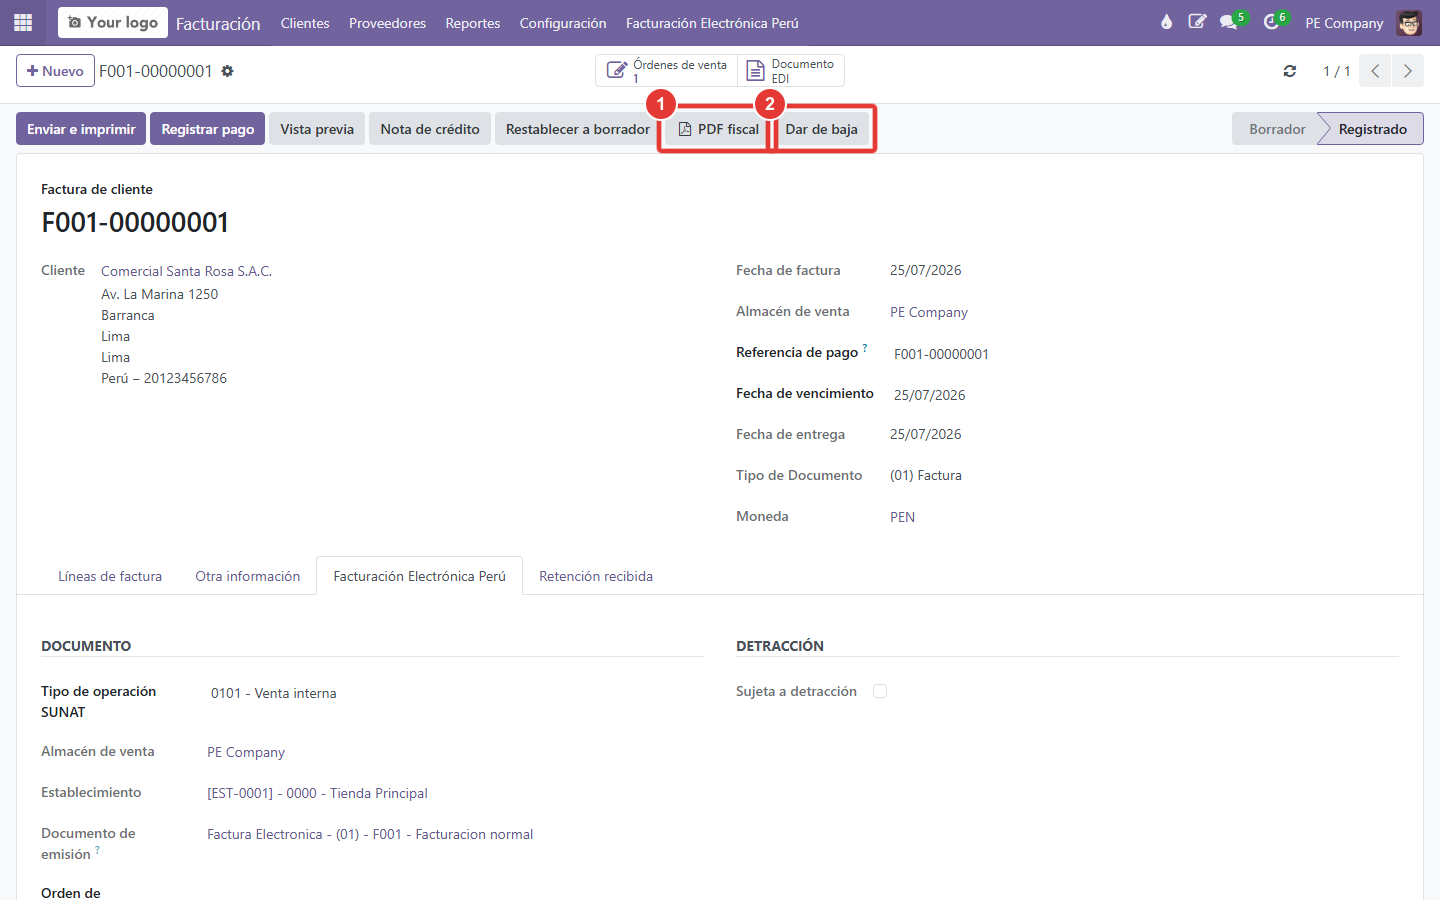Open the user avatar menu
The width and height of the screenshot is (1440, 900).
tap(1409, 22)
